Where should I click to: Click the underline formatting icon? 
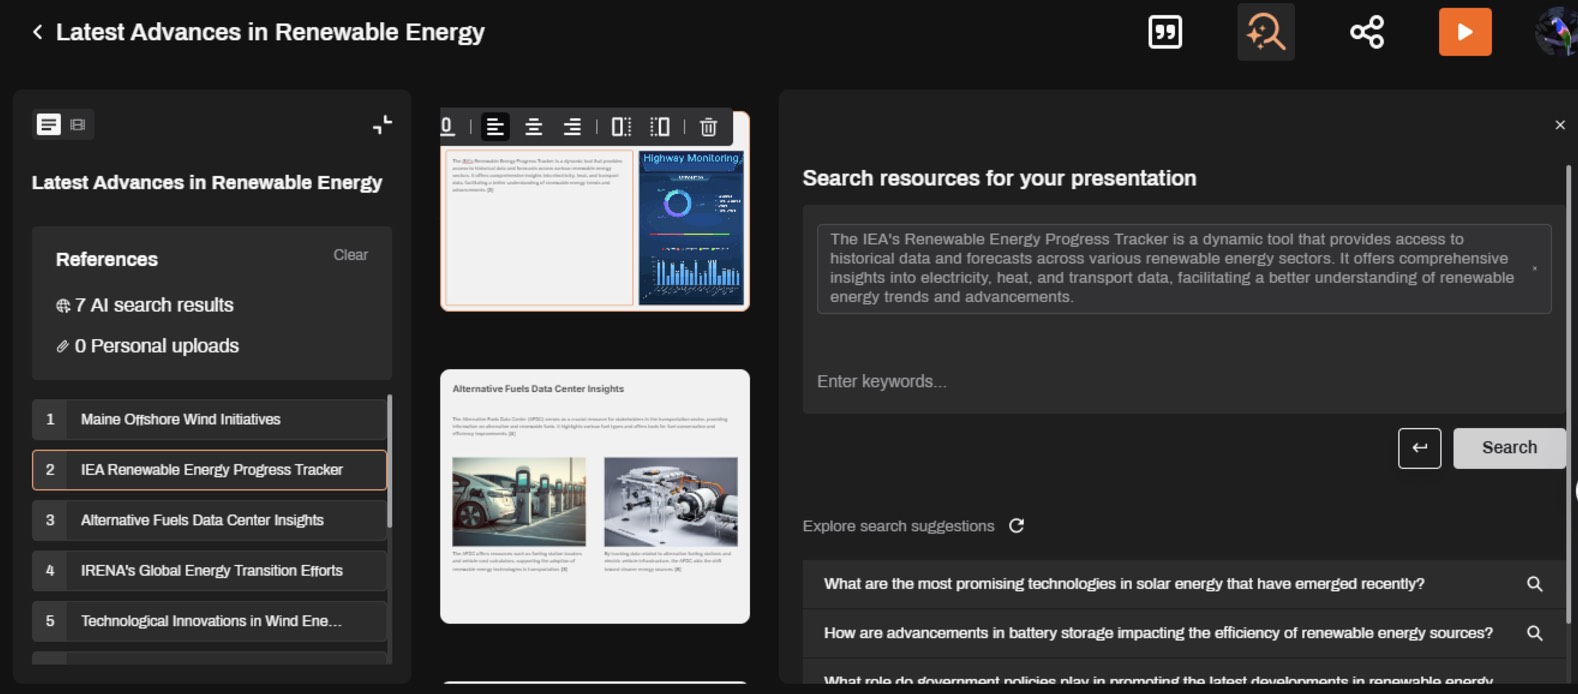tap(448, 127)
